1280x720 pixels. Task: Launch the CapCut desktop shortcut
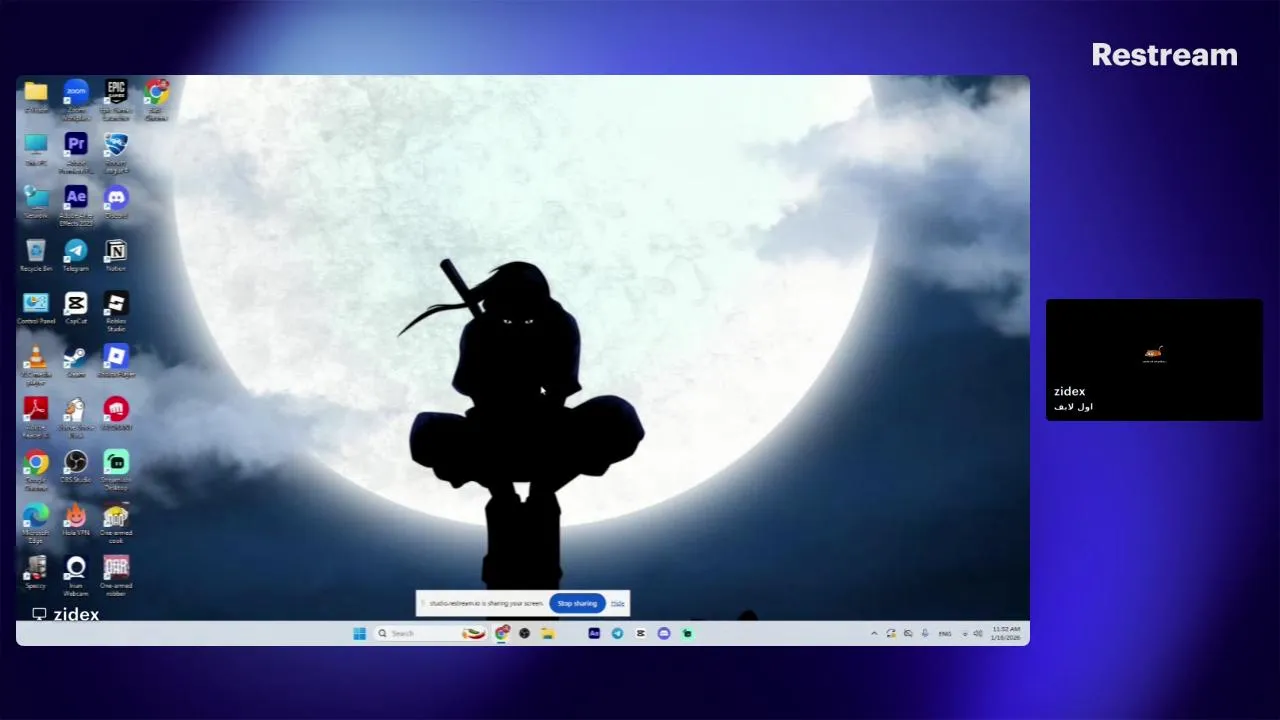[x=76, y=308]
